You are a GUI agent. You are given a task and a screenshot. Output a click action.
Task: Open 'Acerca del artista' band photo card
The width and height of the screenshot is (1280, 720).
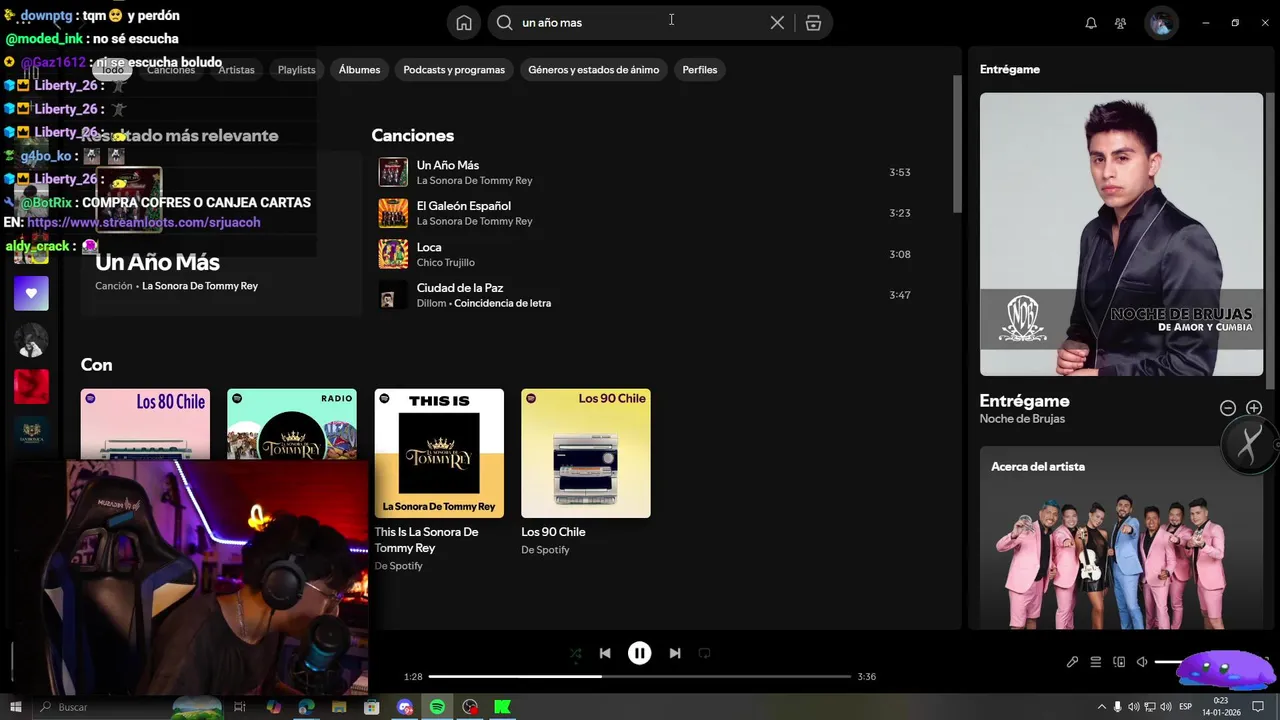[x=1121, y=538]
